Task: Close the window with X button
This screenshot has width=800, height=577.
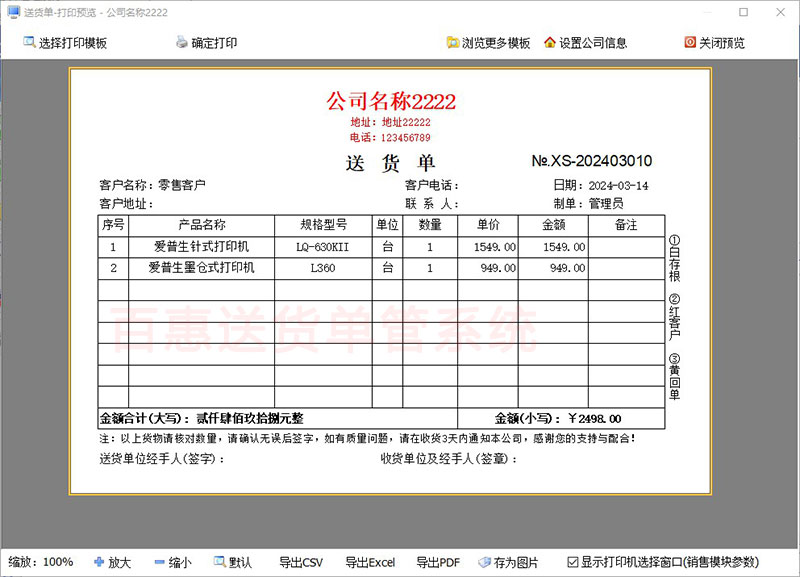Action: [x=781, y=12]
